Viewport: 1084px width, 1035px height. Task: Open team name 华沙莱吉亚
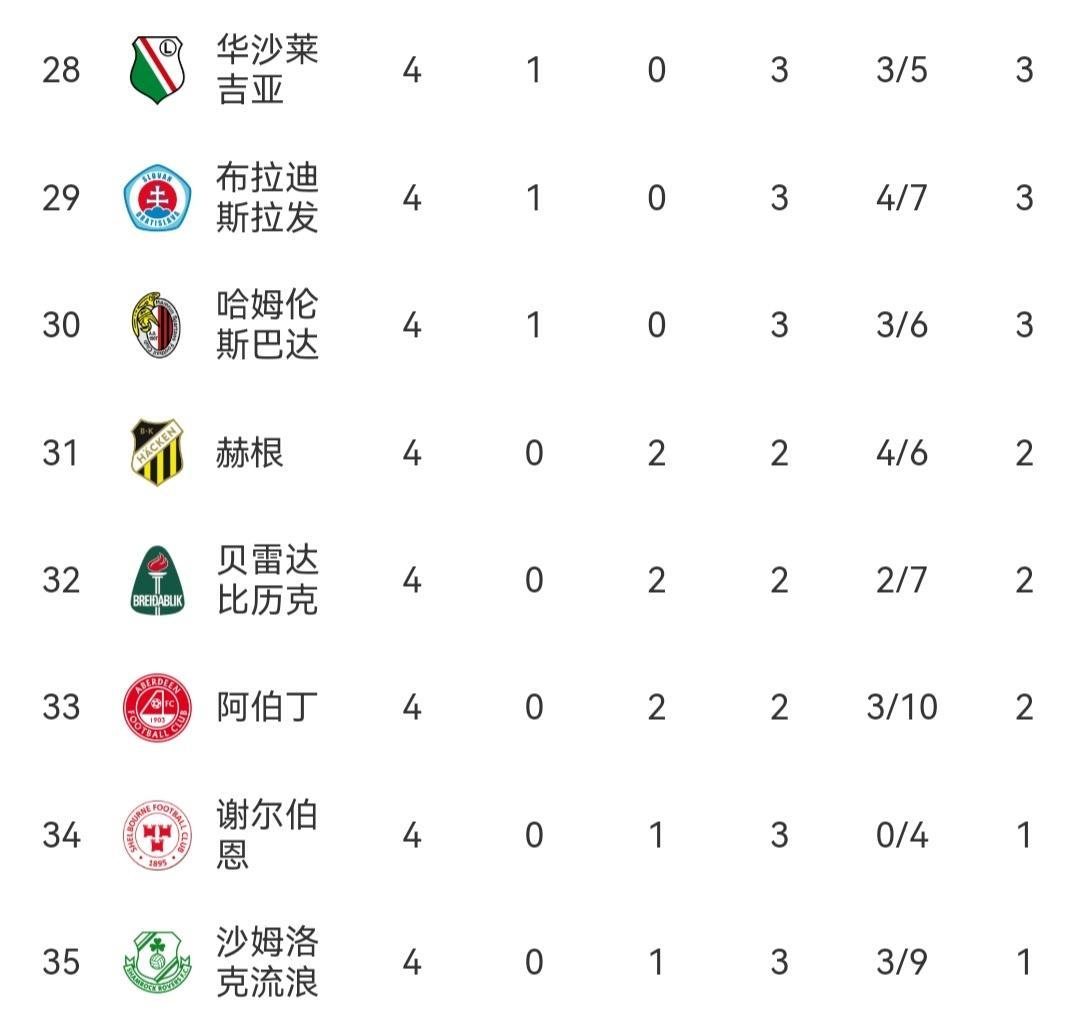(267, 70)
